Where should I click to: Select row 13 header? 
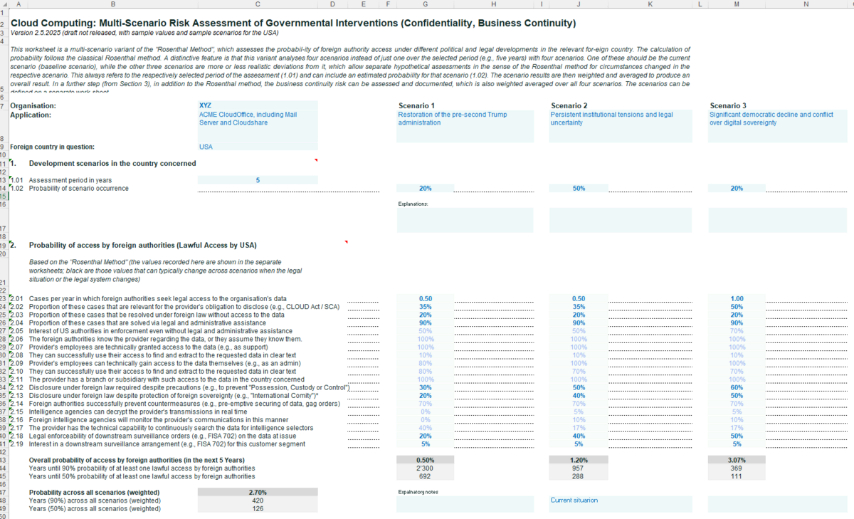click(4, 180)
